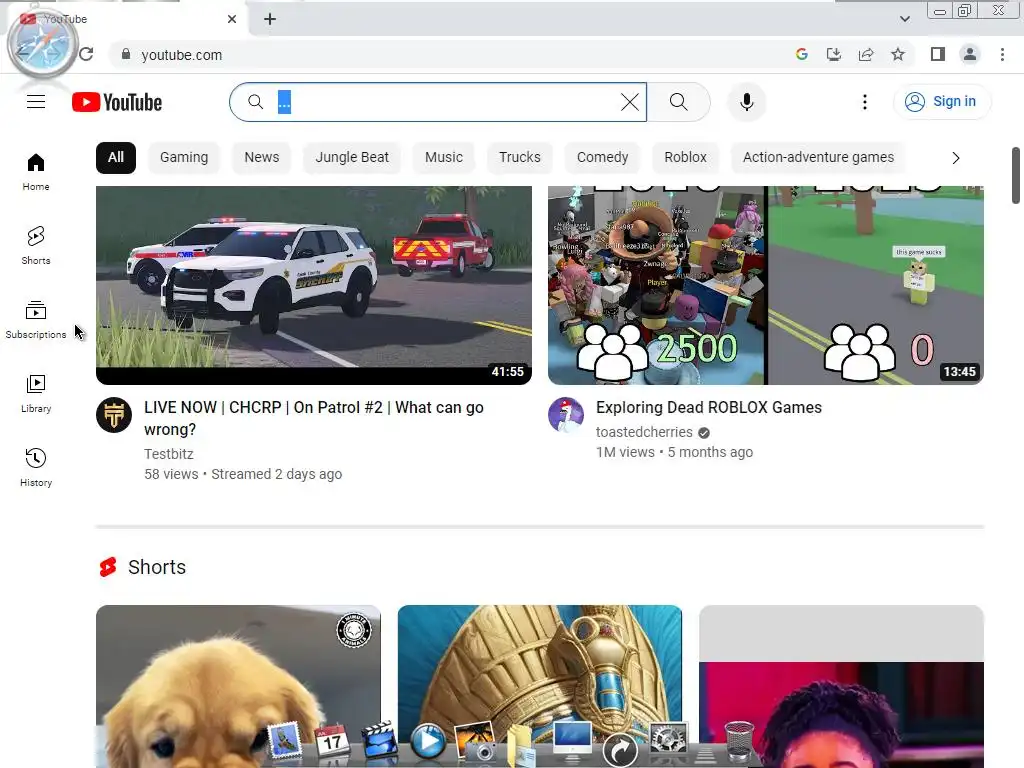Click the share page icon
Image resolution: width=1024 pixels, height=768 pixels.
866,54
